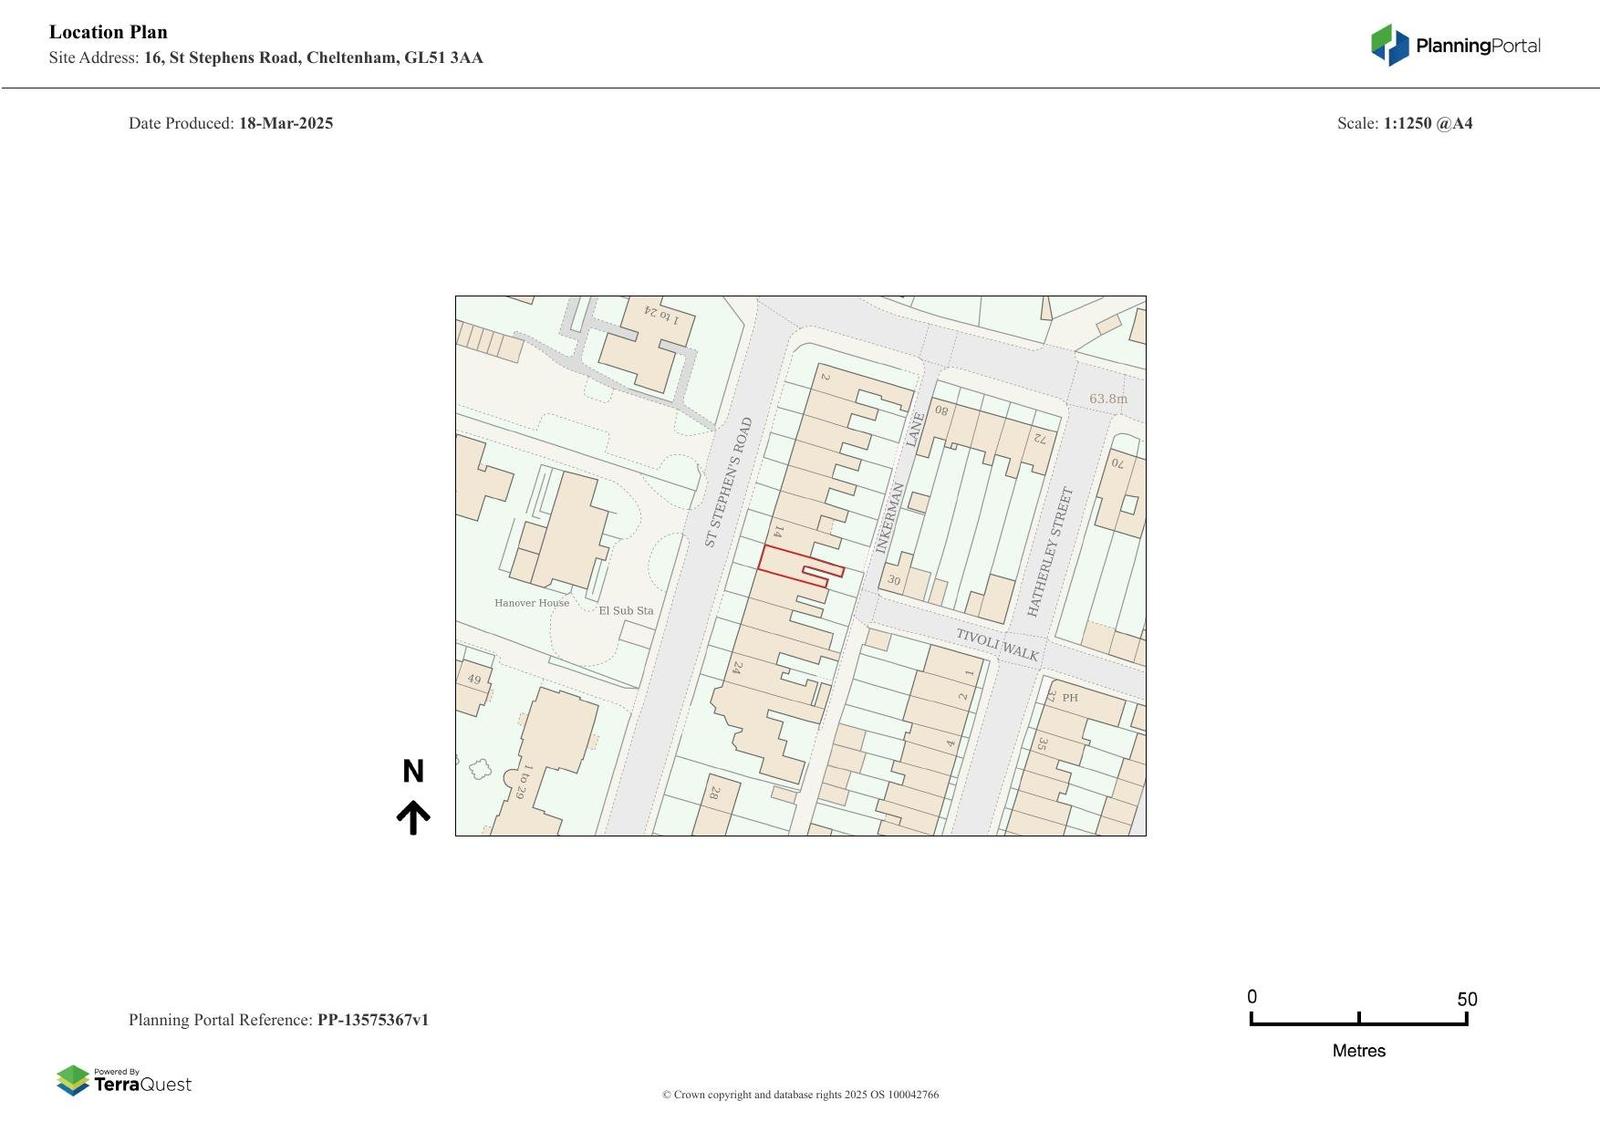Click the PH label on map
Screen dimensions: 1600x1132
point(1070,698)
